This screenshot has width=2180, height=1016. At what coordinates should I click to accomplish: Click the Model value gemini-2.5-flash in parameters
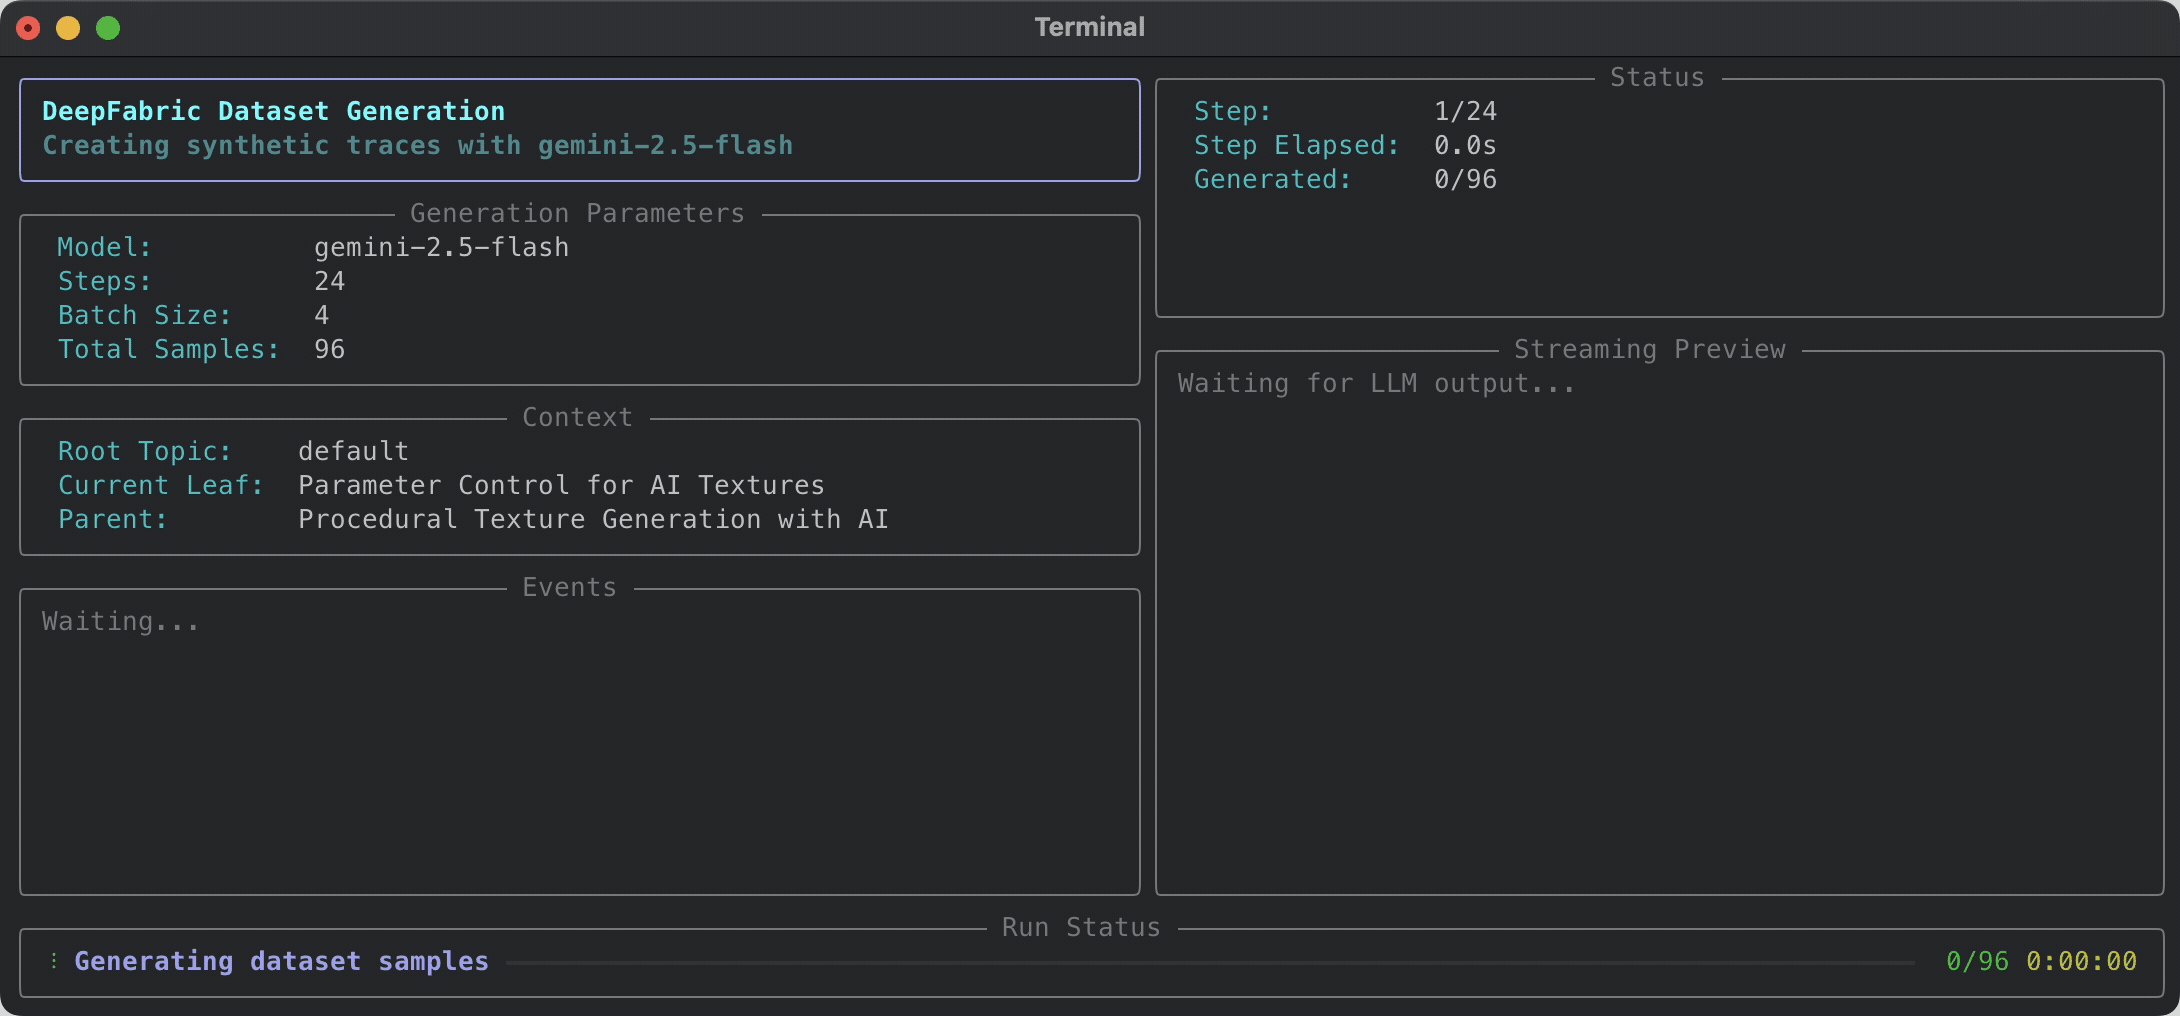(441, 248)
